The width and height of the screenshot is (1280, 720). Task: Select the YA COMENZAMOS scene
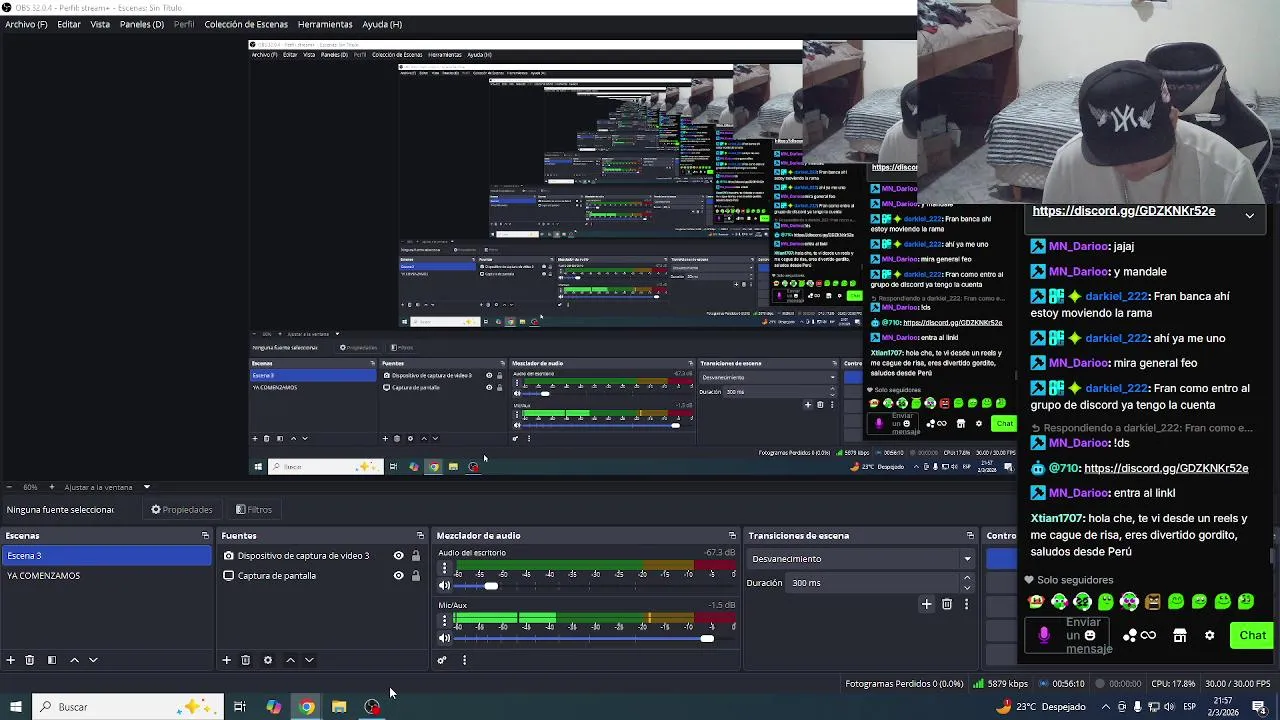pyautogui.click(x=106, y=576)
